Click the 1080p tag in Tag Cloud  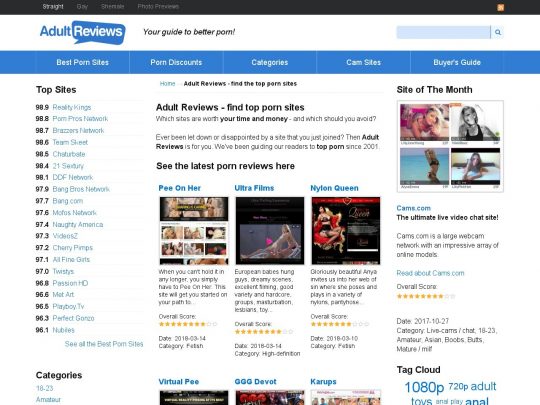(x=424, y=387)
